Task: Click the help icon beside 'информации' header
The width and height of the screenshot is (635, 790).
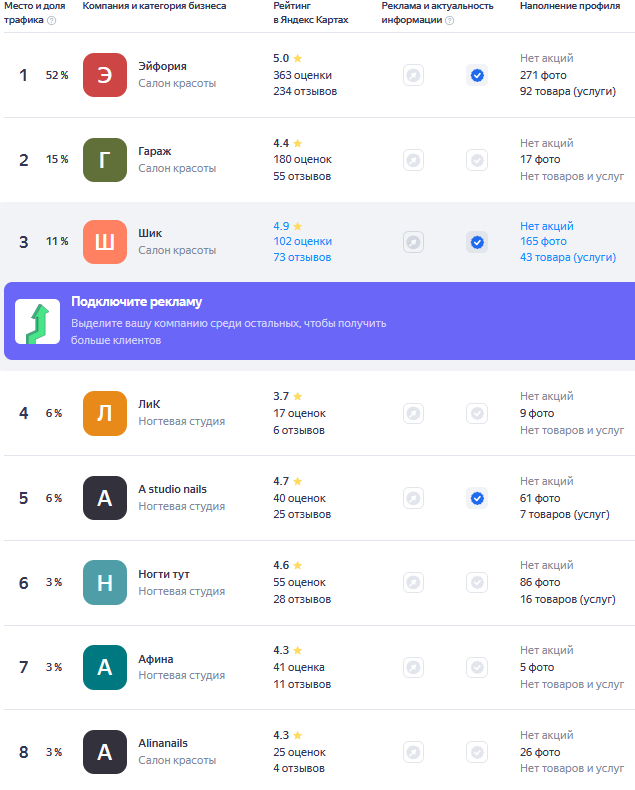Action: click(449, 20)
